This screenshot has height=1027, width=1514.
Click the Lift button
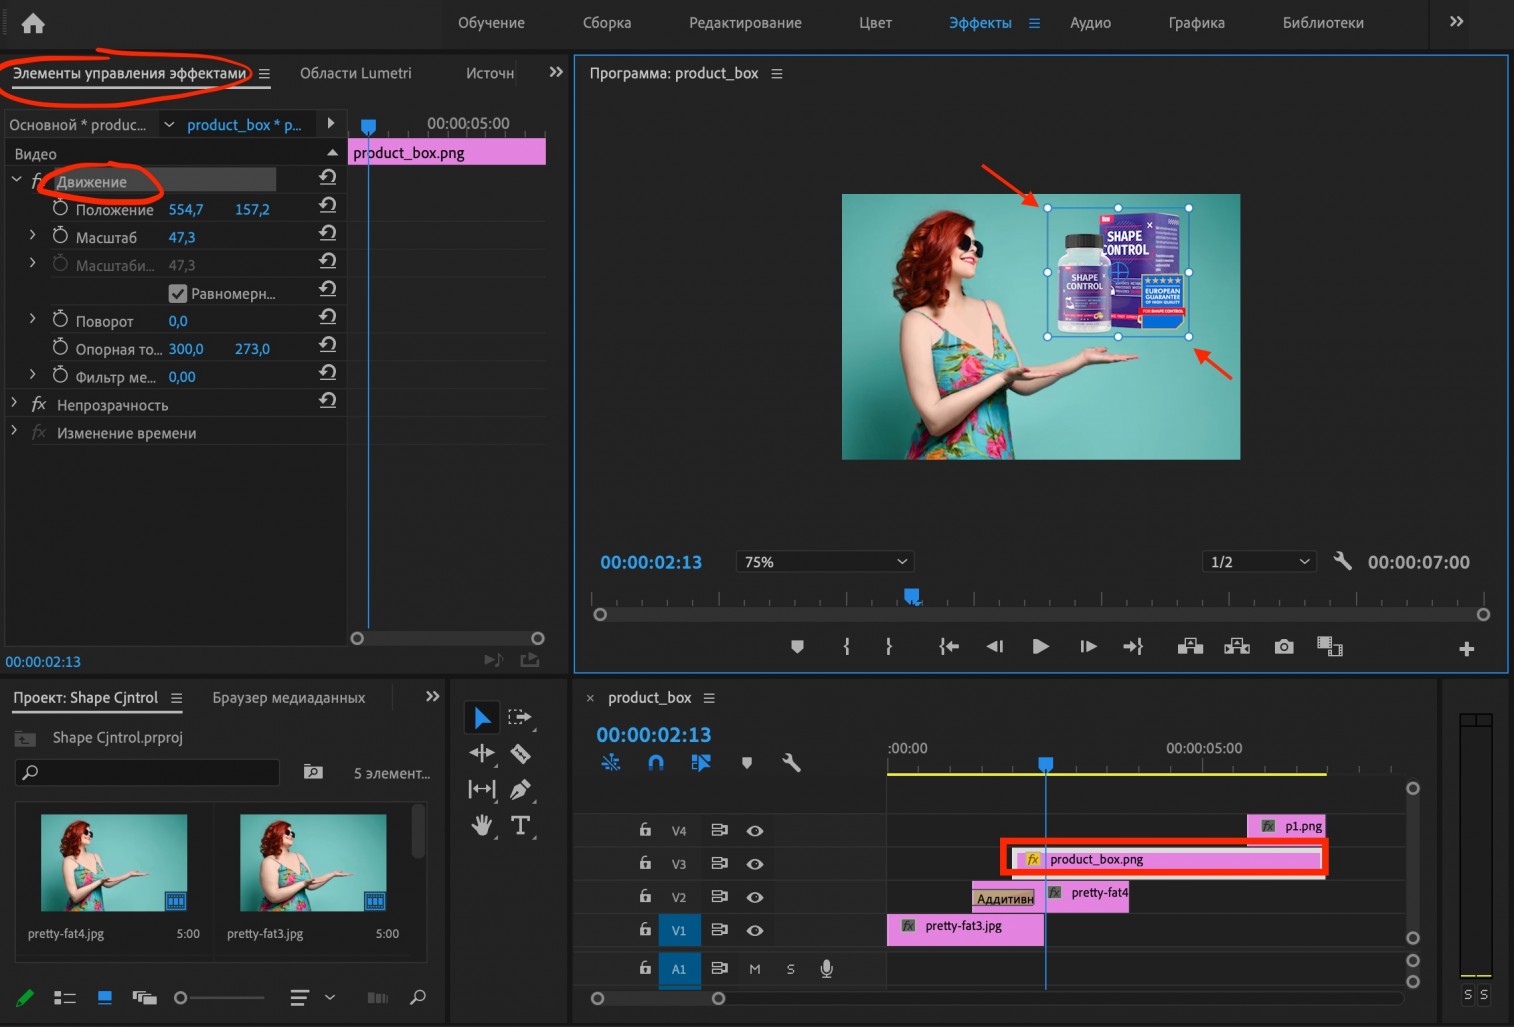pos(1190,647)
